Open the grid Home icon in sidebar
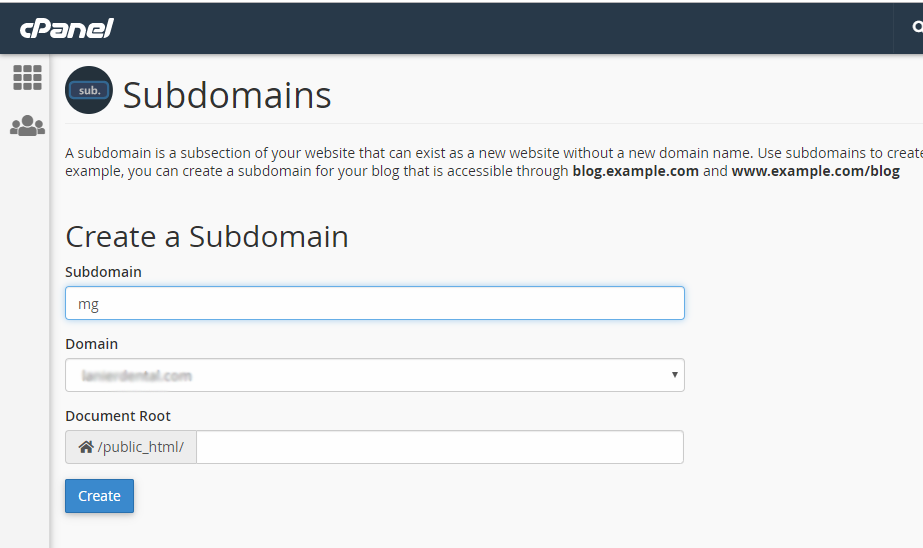This screenshot has width=923, height=548. 27,78
